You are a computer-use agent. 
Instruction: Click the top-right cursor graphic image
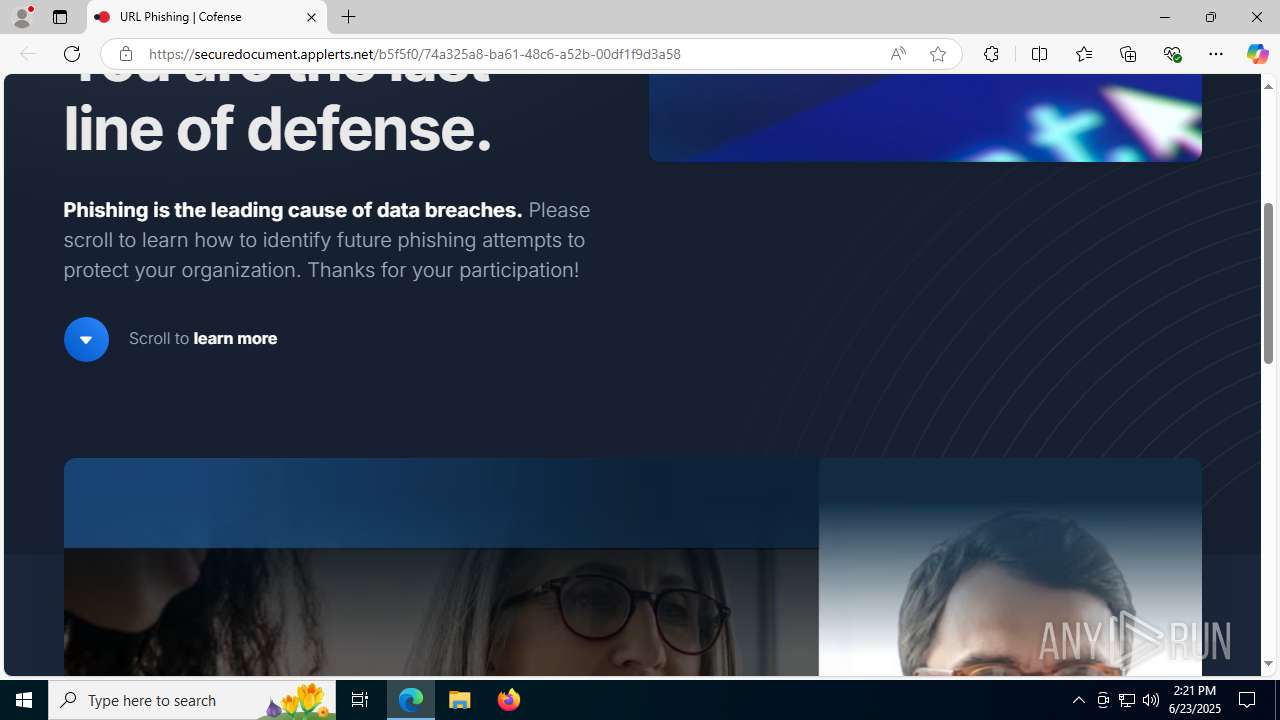coord(925,117)
